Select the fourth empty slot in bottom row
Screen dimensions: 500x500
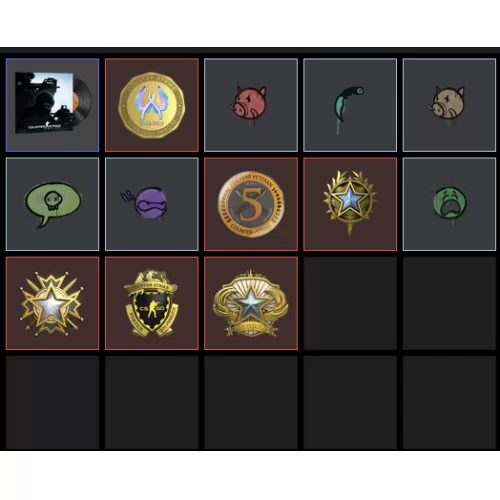pos(350,402)
